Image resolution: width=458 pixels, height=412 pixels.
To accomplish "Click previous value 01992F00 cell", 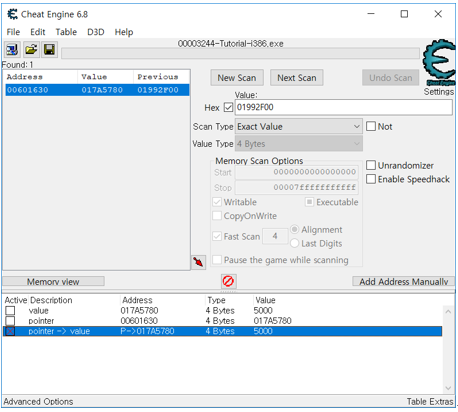I will click(158, 90).
